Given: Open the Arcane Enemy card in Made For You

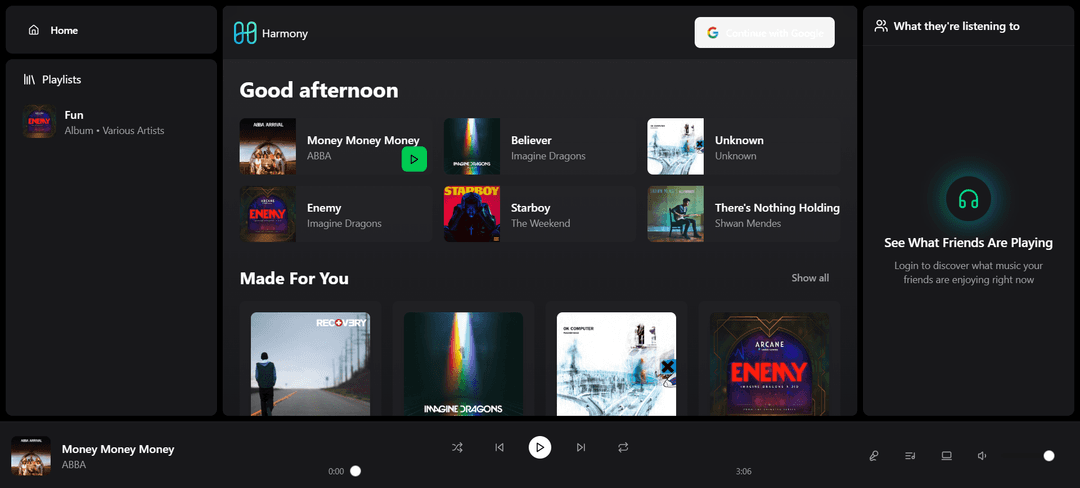Looking at the screenshot, I should (x=769, y=359).
